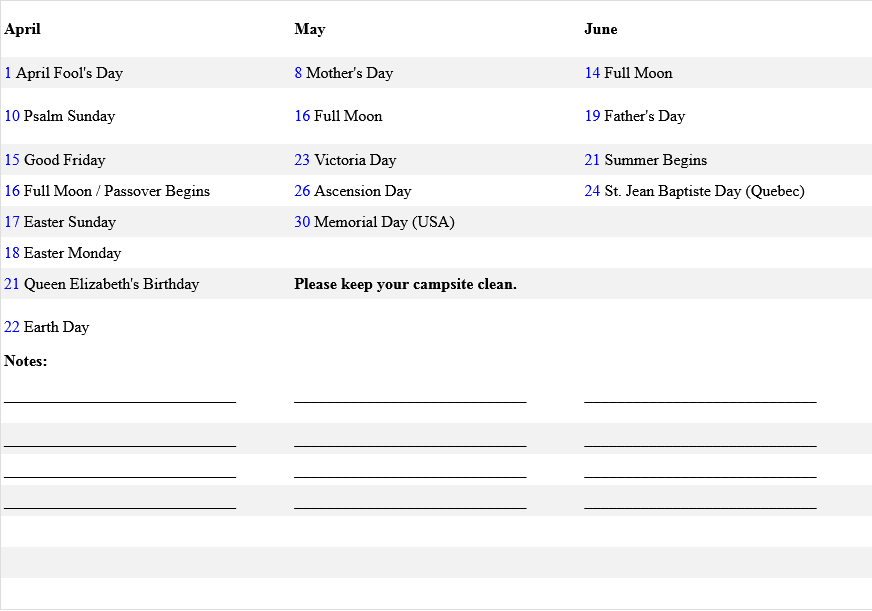Open the Psalm Sunday date link
This screenshot has height=611, width=872.
point(12,116)
